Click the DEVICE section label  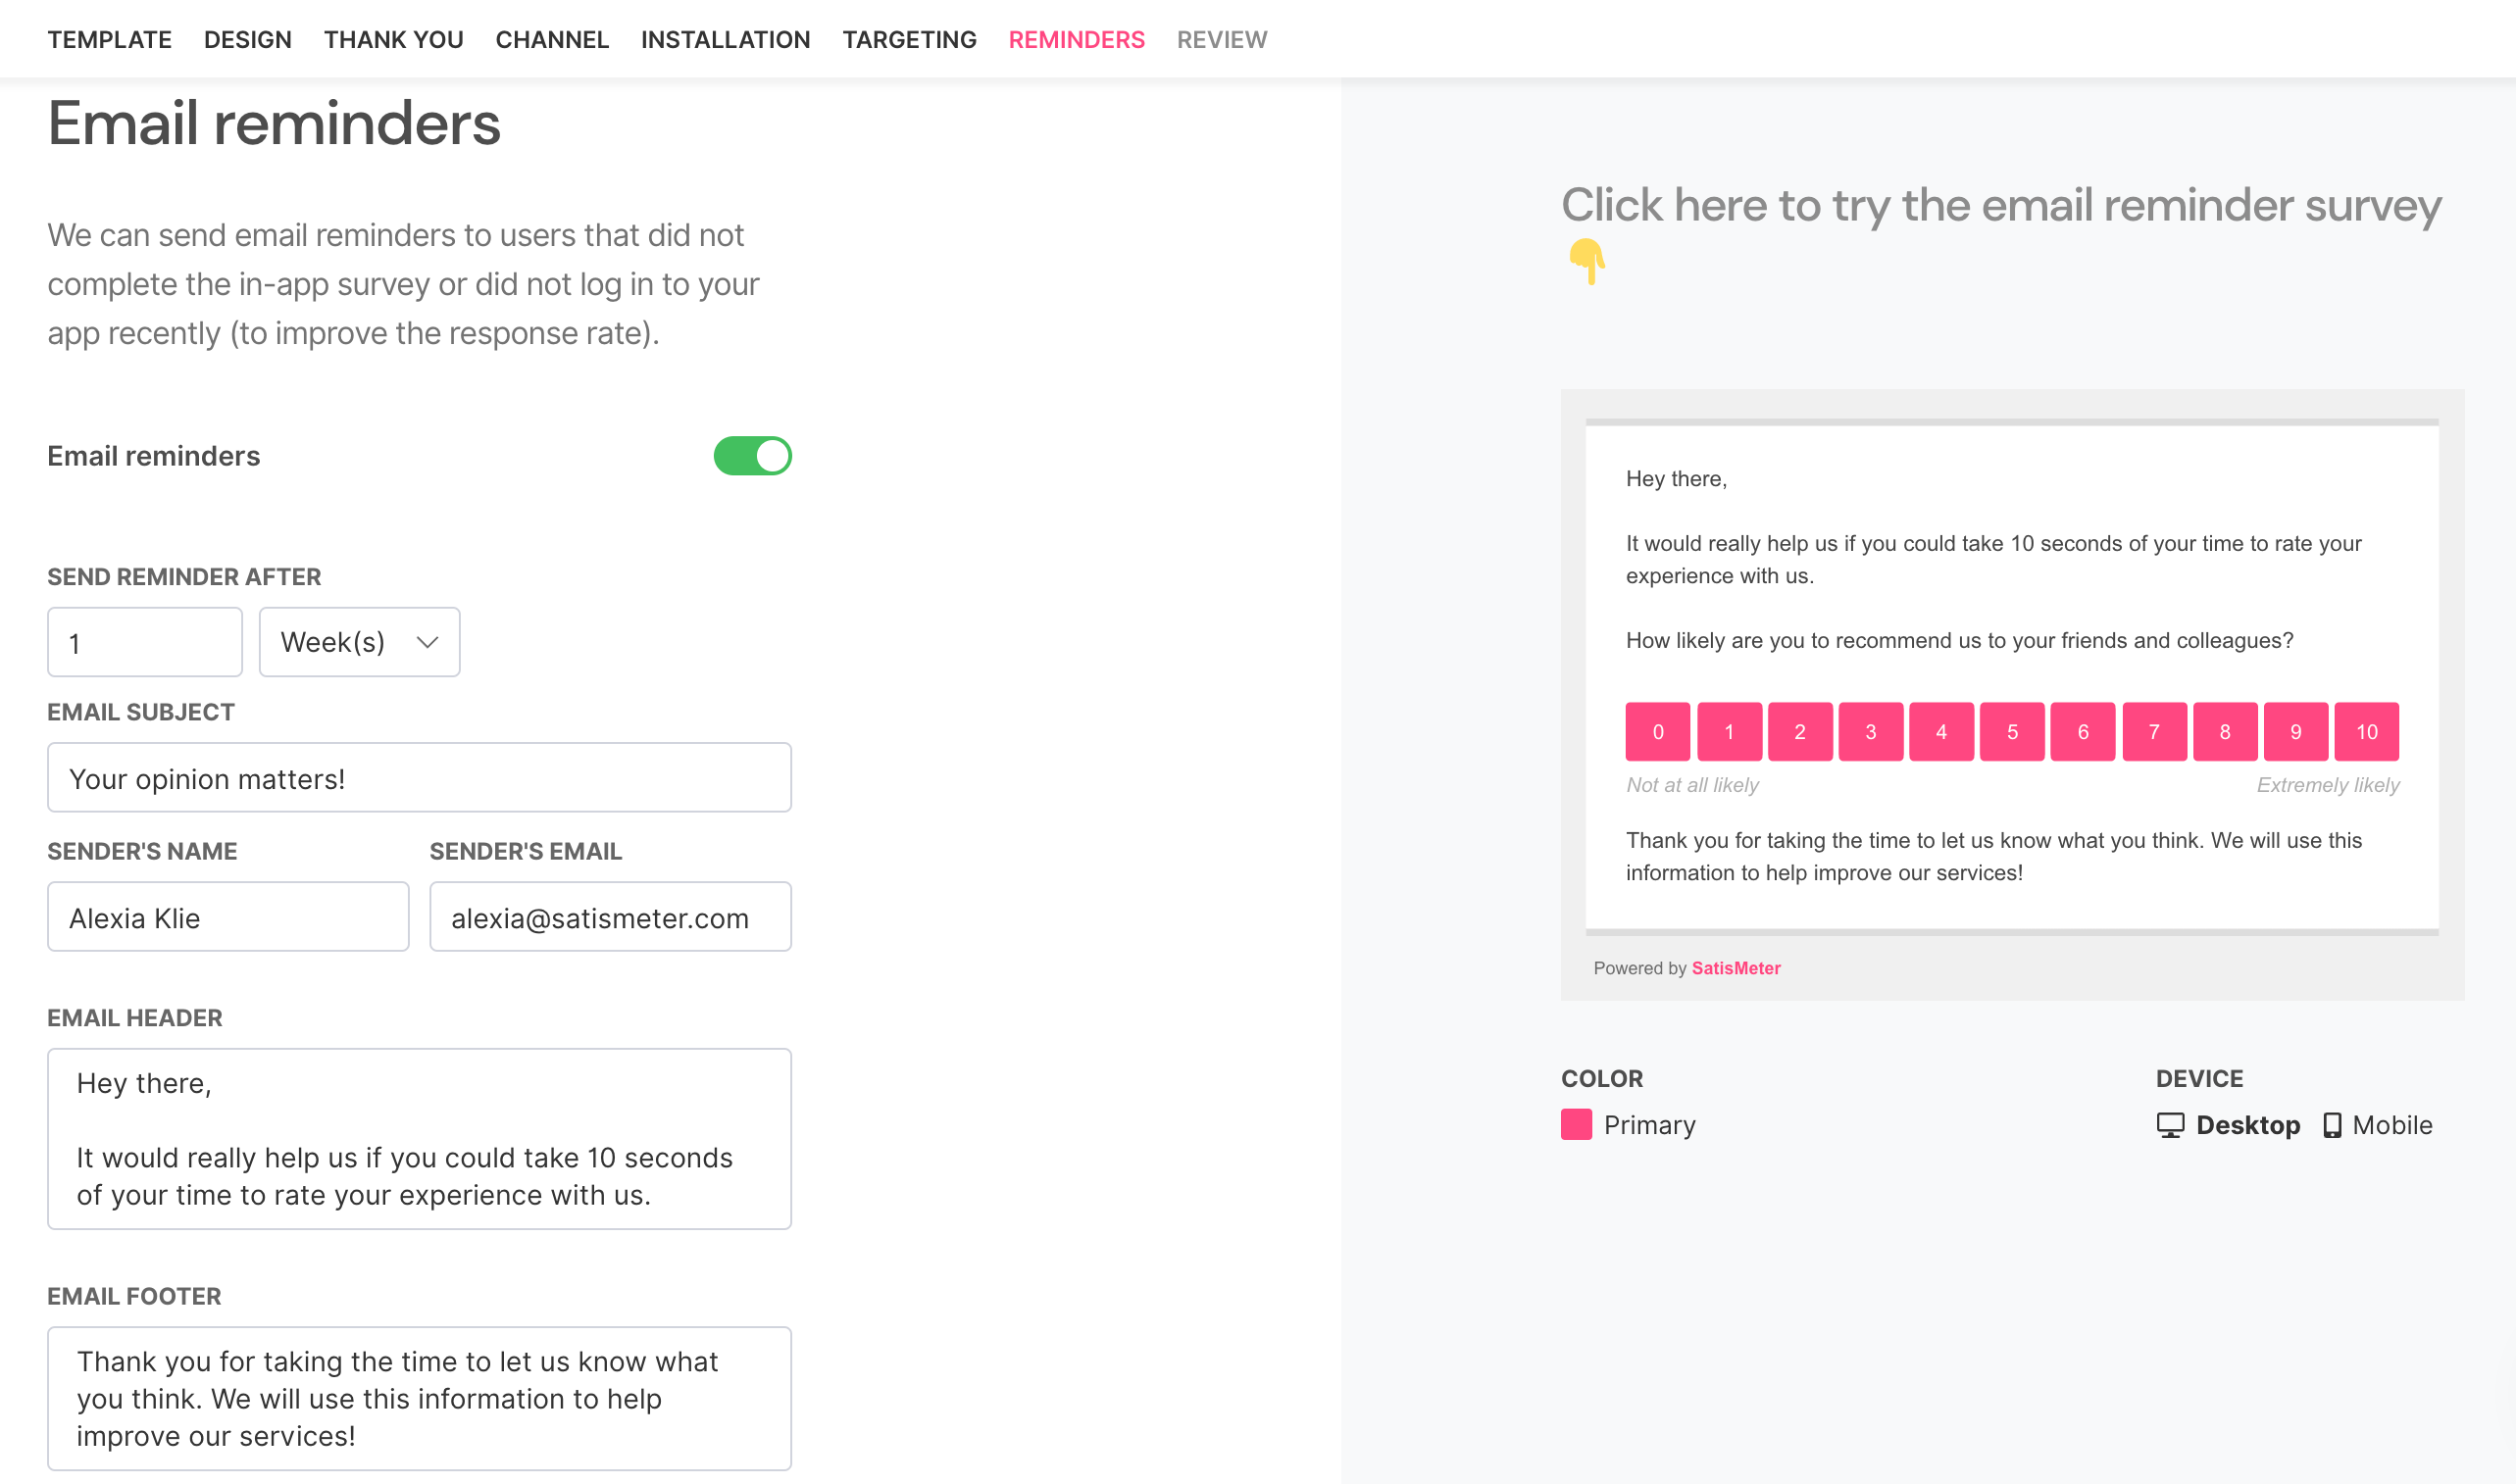tap(2199, 1079)
